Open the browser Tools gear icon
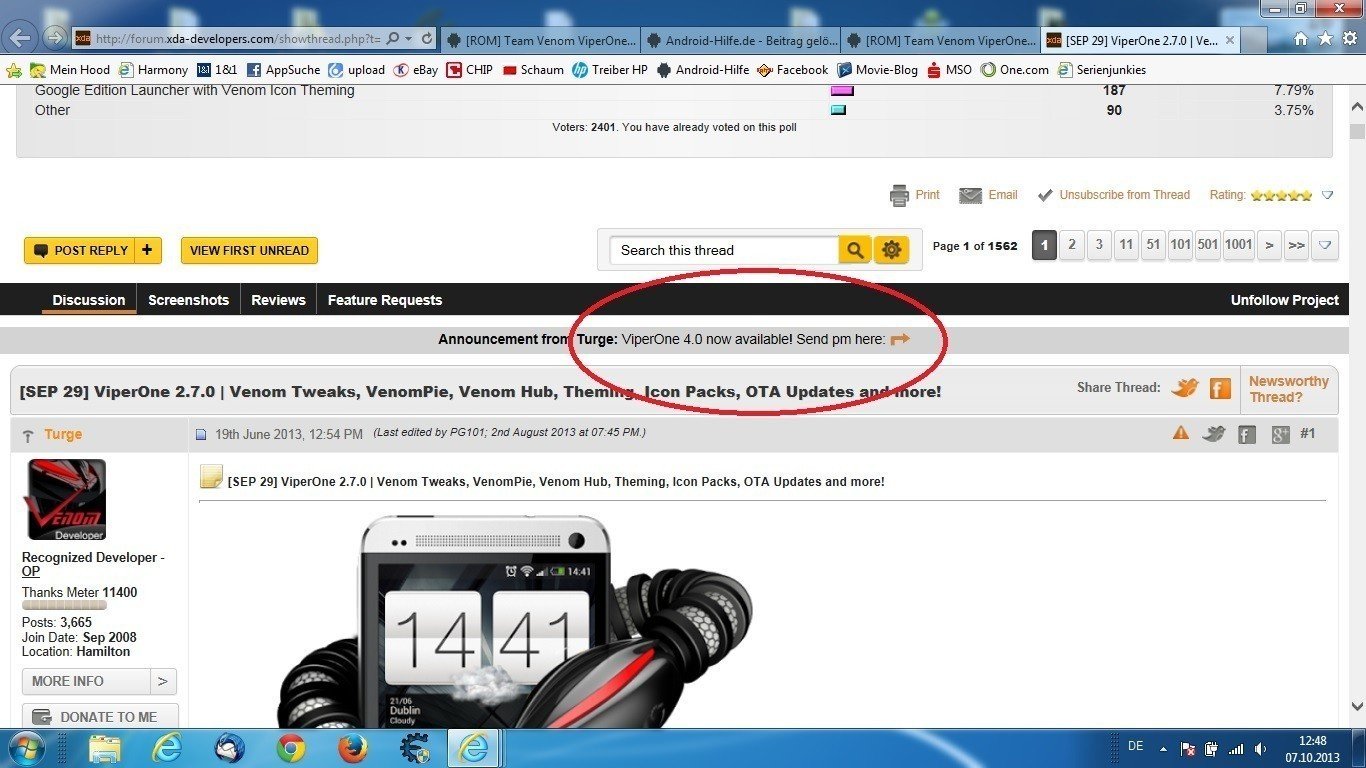Viewport: 1366px width, 768px height. click(1349, 39)
